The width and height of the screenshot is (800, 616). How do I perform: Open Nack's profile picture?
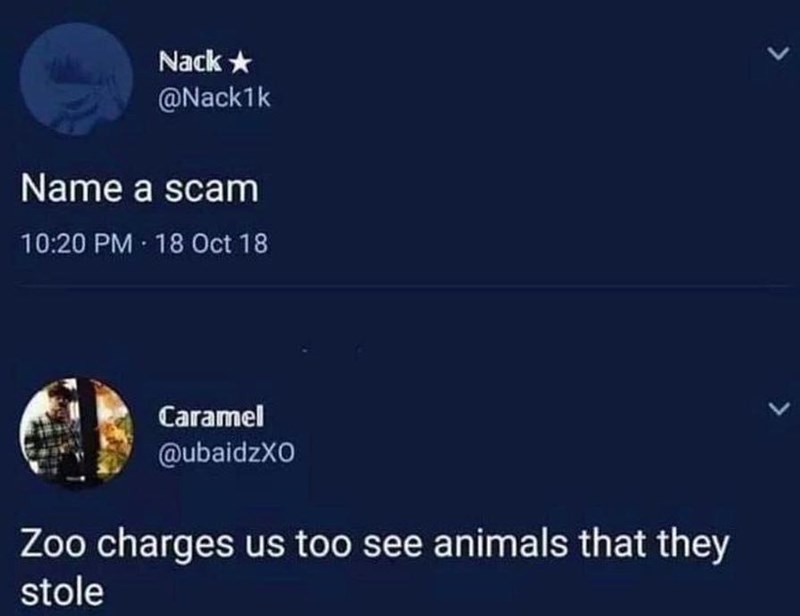pyautogui.click(x=77, y=78)
